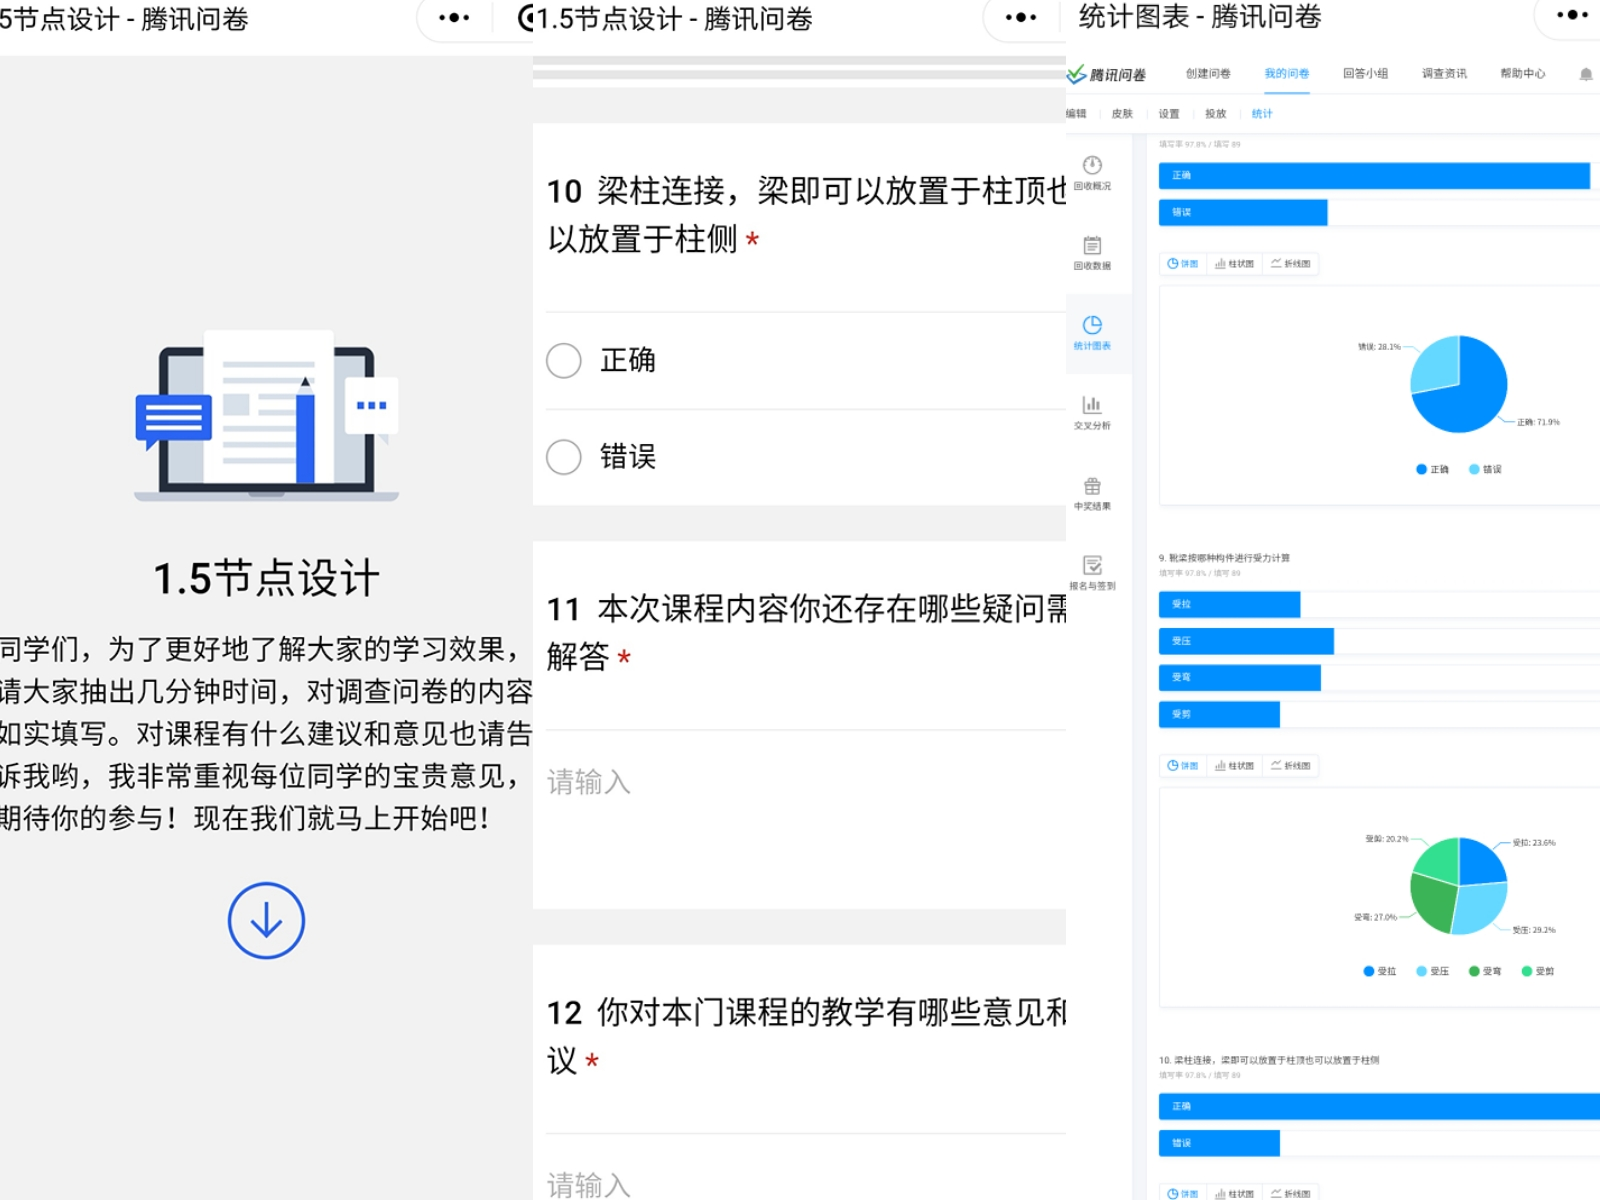Click the "受拉: 23.6%" pie chart label
This screenshot has height=1200, width=1600.
[x=1534, y=843]
